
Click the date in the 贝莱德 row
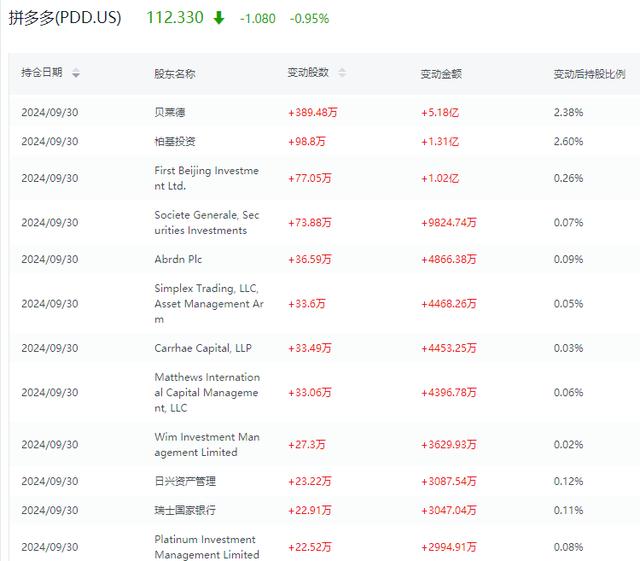point(50,112)
